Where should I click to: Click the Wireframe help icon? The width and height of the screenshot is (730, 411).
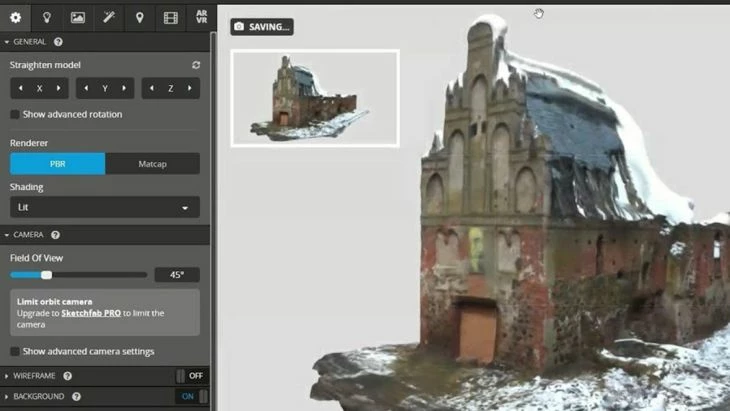pyautogui.click(x=68, y=376)
